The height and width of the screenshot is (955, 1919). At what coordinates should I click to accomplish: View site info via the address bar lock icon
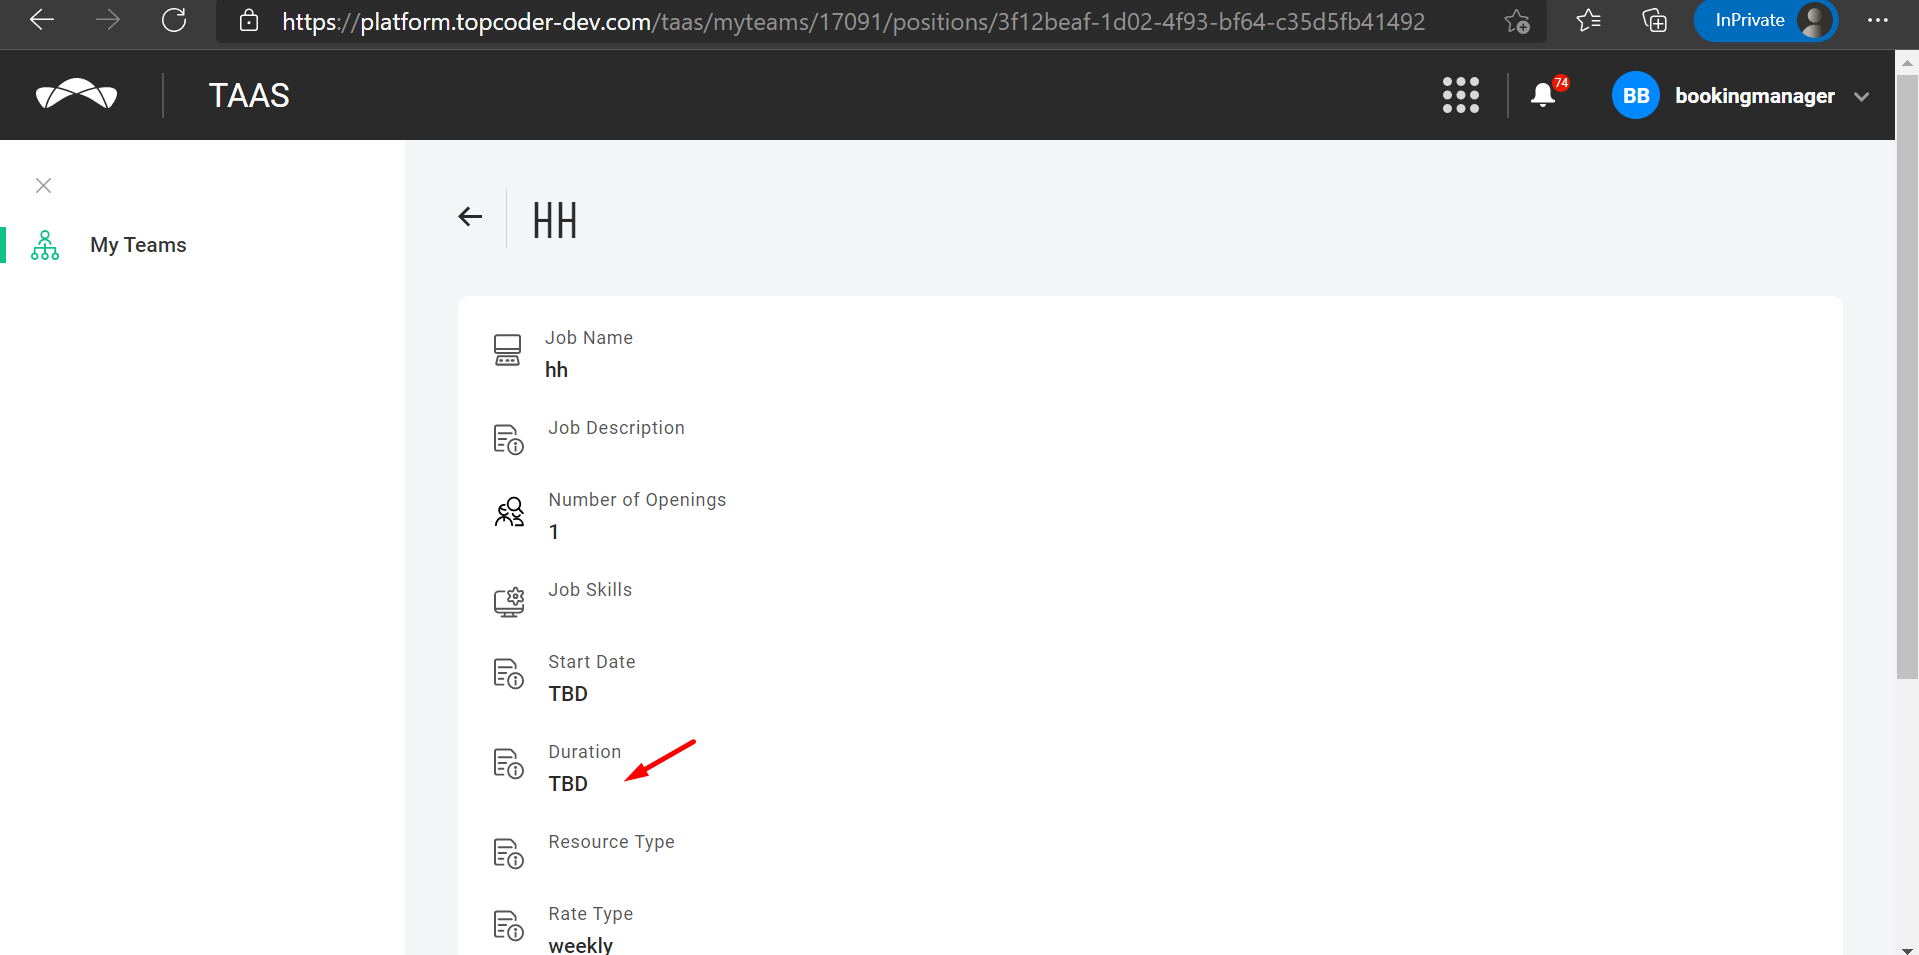coord(249,21)
